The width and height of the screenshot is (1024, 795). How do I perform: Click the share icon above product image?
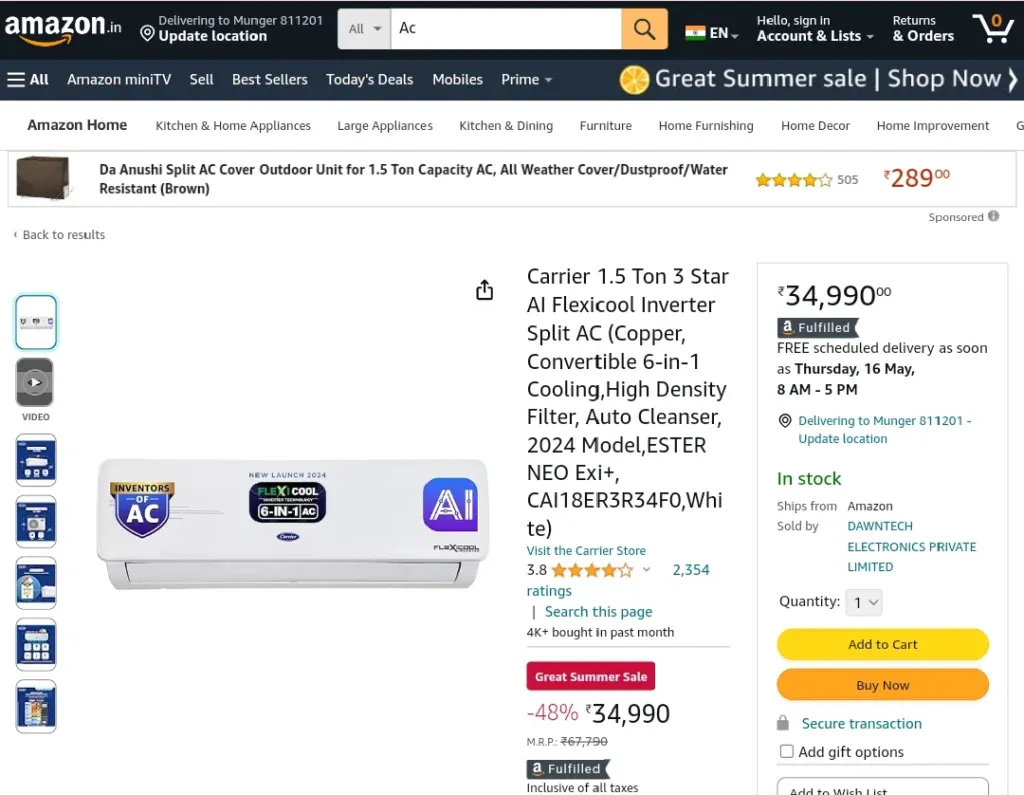(x=485, y=290)
